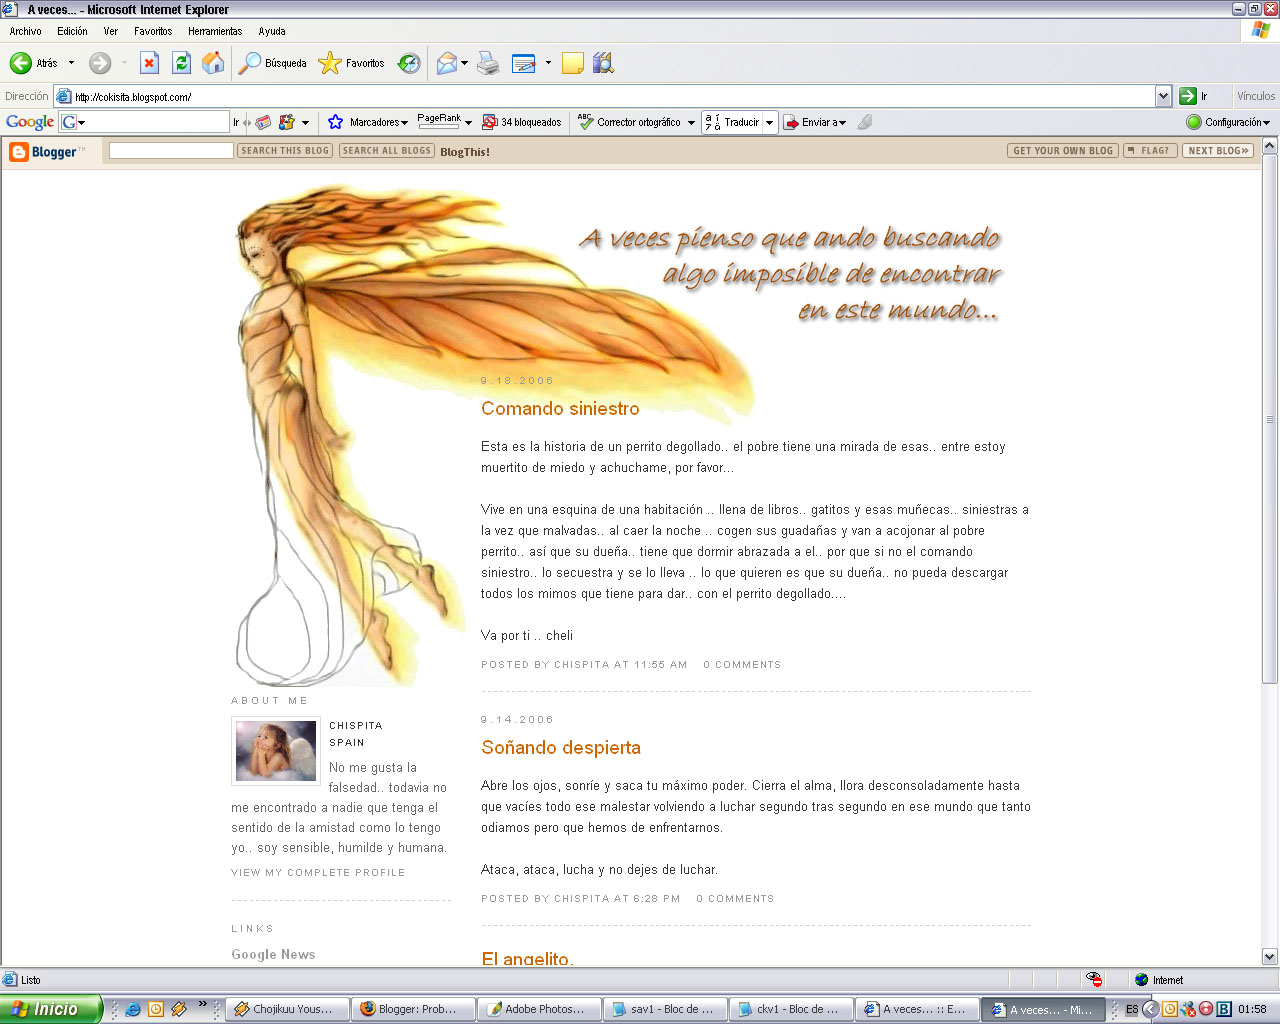Click the 0 COMMENTS link under Comando siniestro
1280x1024 pixels.
click(742, 665)
